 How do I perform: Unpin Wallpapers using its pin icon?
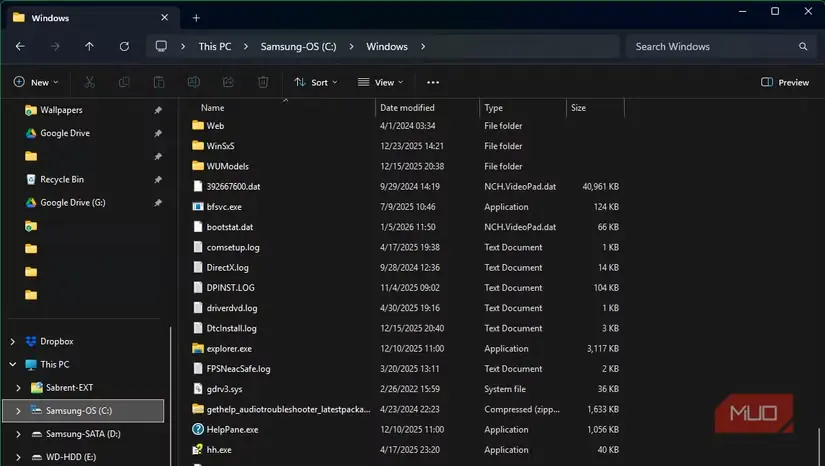158,110
